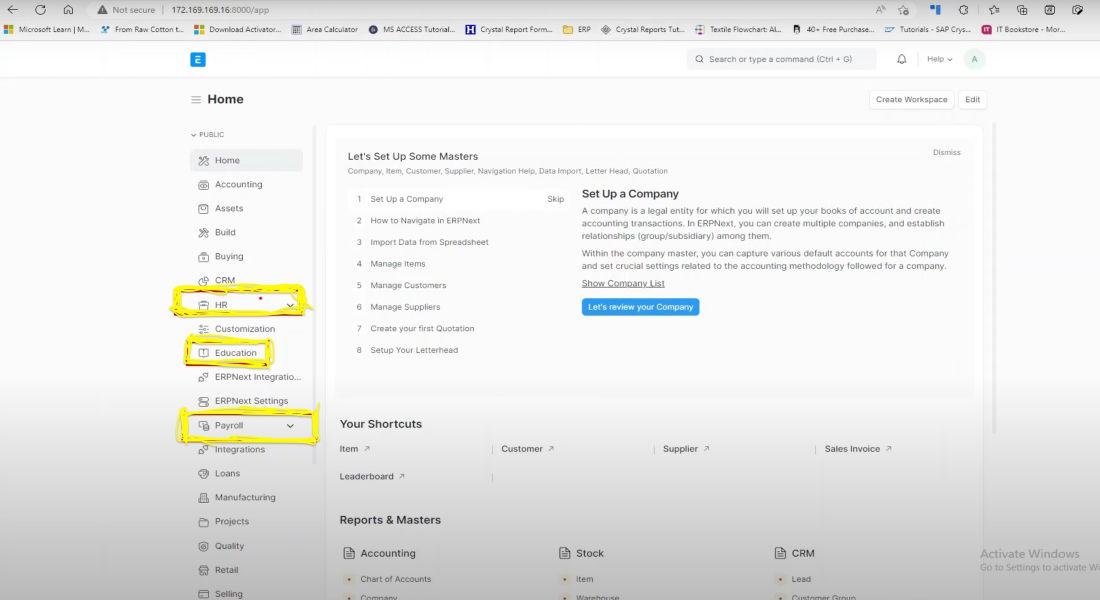The height and width of the screenshot is (600, 1100).
Task: Expand the Payroll sidebar chevron
Action: tap(290, 426)
